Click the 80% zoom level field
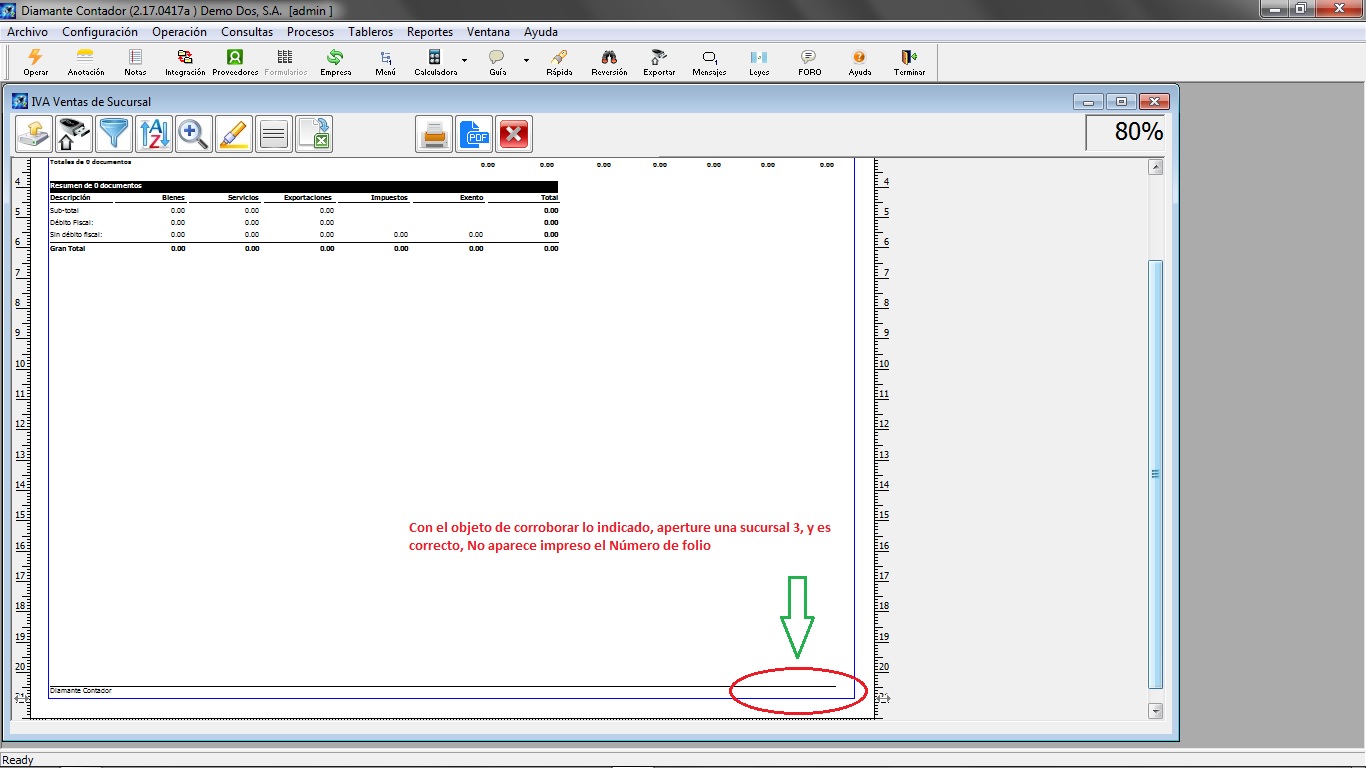The image size is (1366, 768). click(1127, 132)
